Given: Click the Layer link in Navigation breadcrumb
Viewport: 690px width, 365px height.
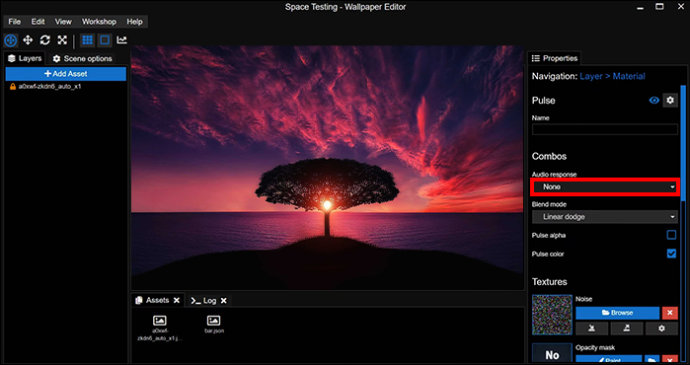Looking at the screenshot, I should [x=591, y=76].
